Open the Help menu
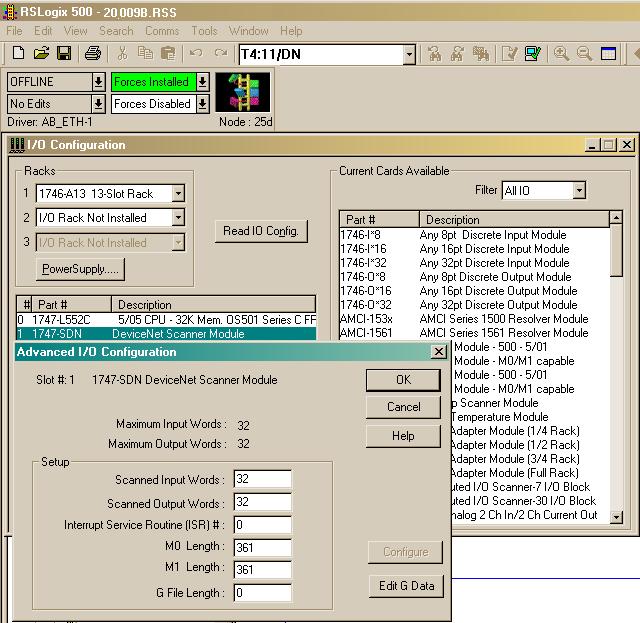The width and height of the screenshot is (640, 623). [x=291, y=31]
